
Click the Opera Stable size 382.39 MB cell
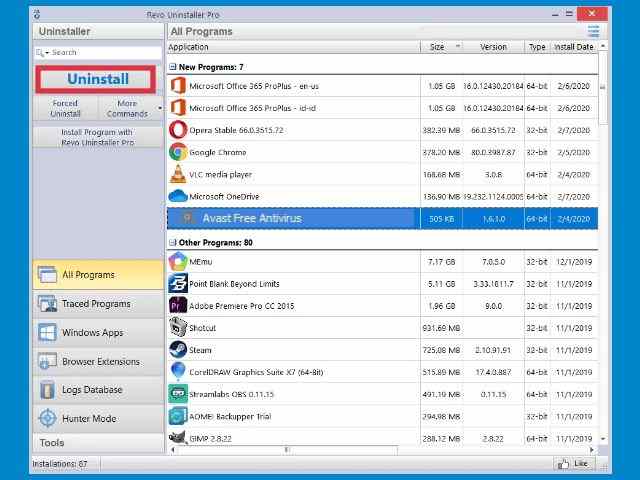(x=442, y=130)
